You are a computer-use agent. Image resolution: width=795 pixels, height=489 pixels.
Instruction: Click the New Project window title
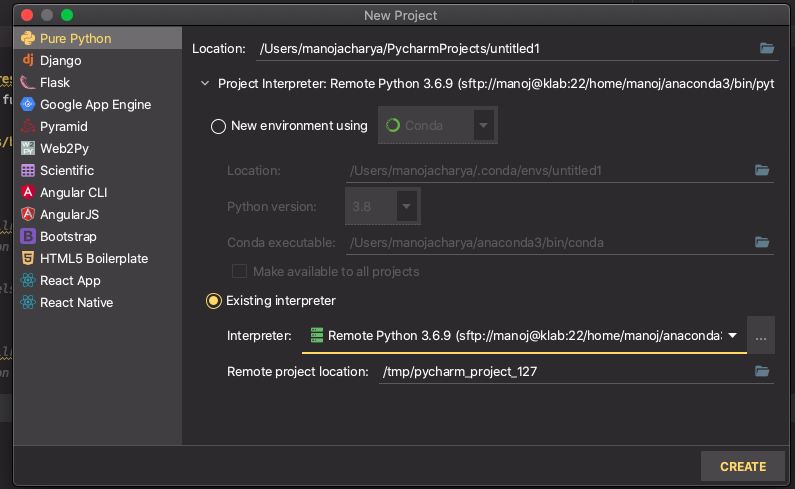(x=401, y=15)
